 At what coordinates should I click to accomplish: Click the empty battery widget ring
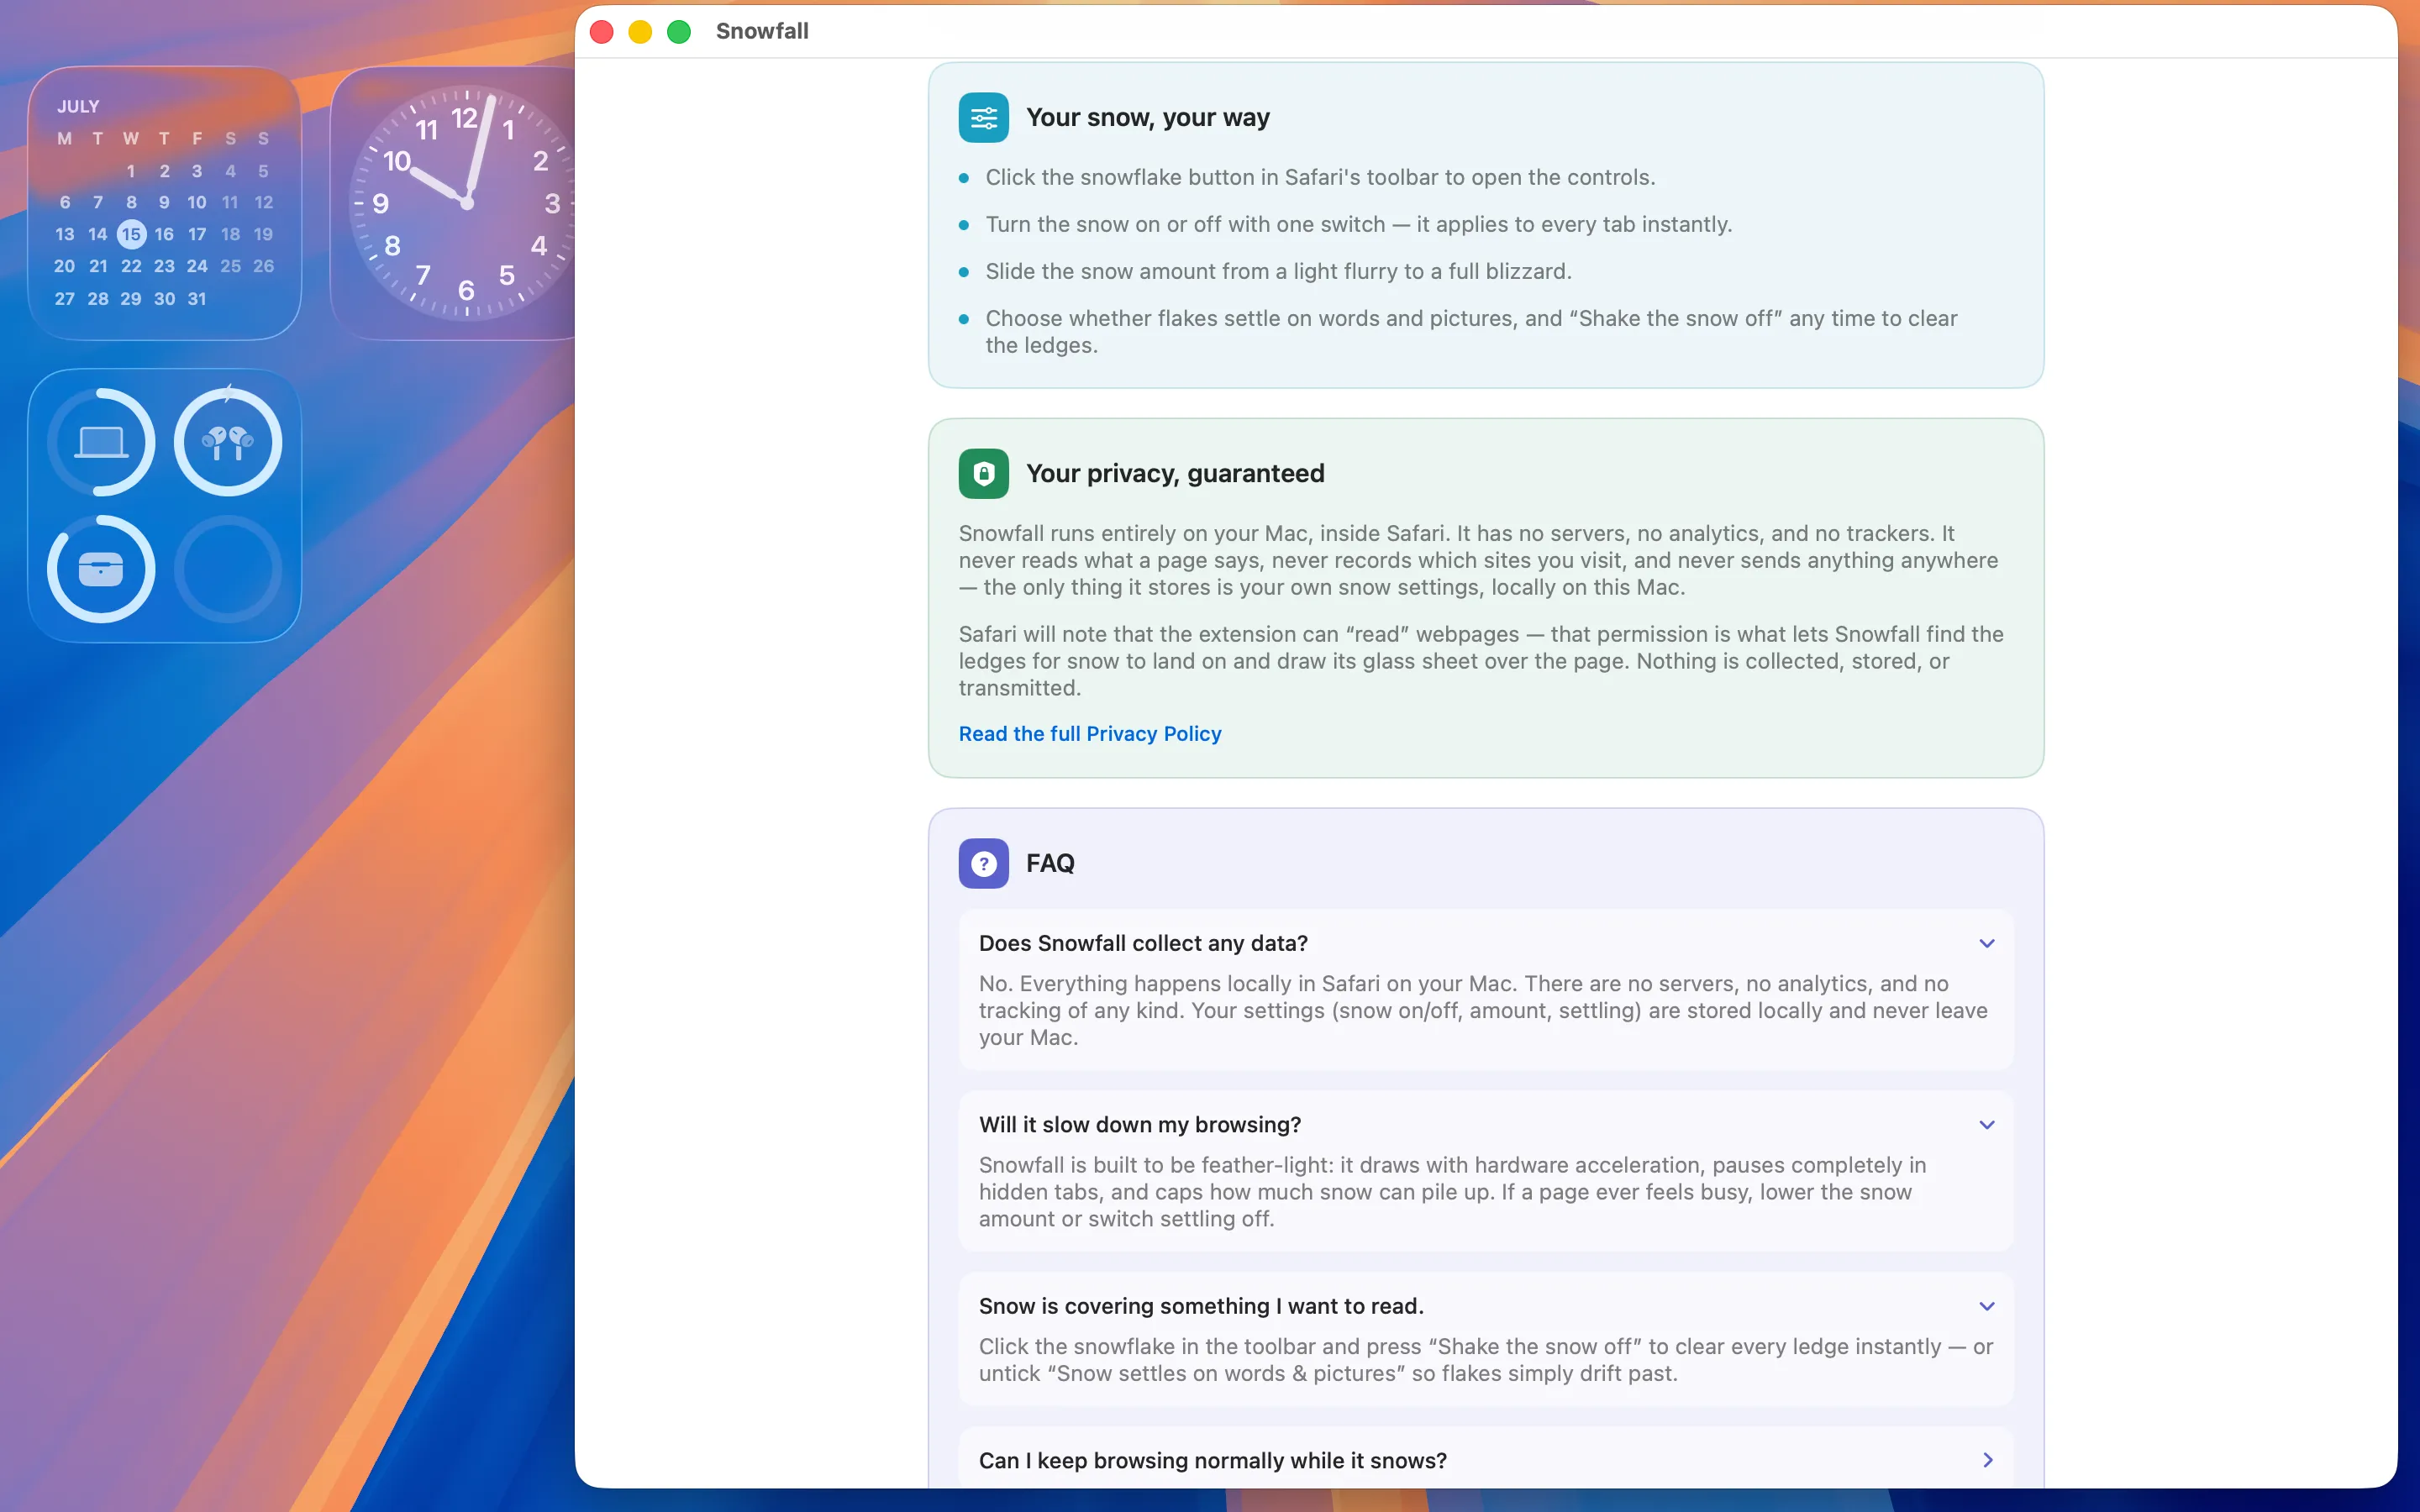228,569
